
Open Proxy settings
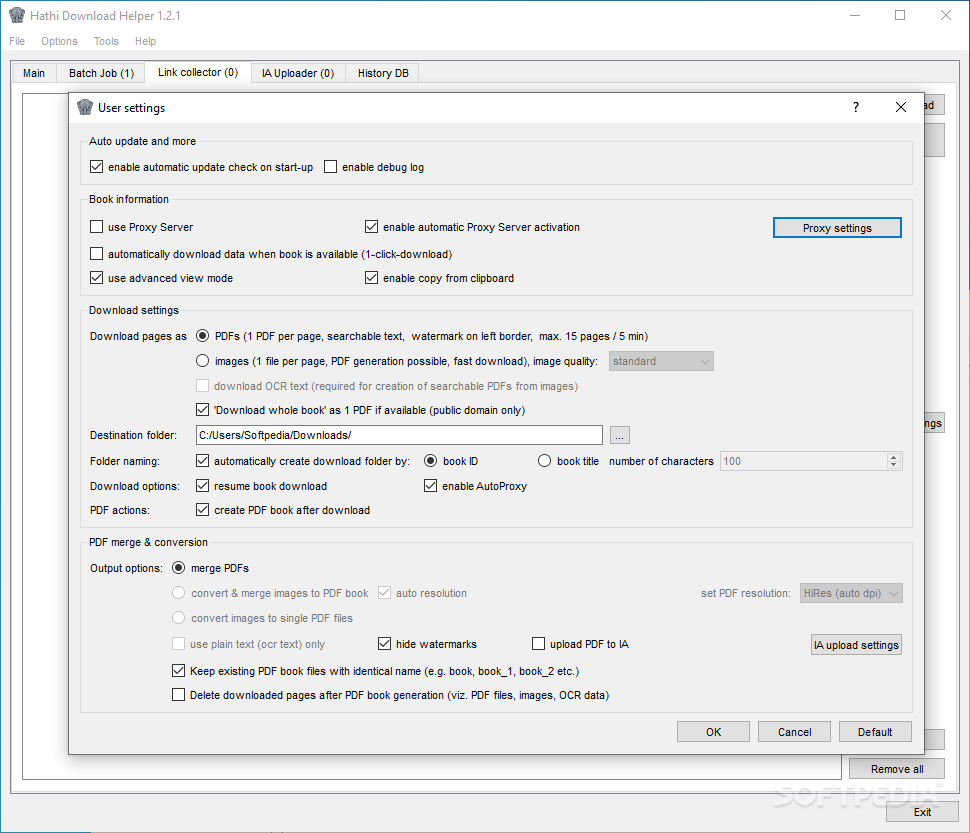click(837, 228)
